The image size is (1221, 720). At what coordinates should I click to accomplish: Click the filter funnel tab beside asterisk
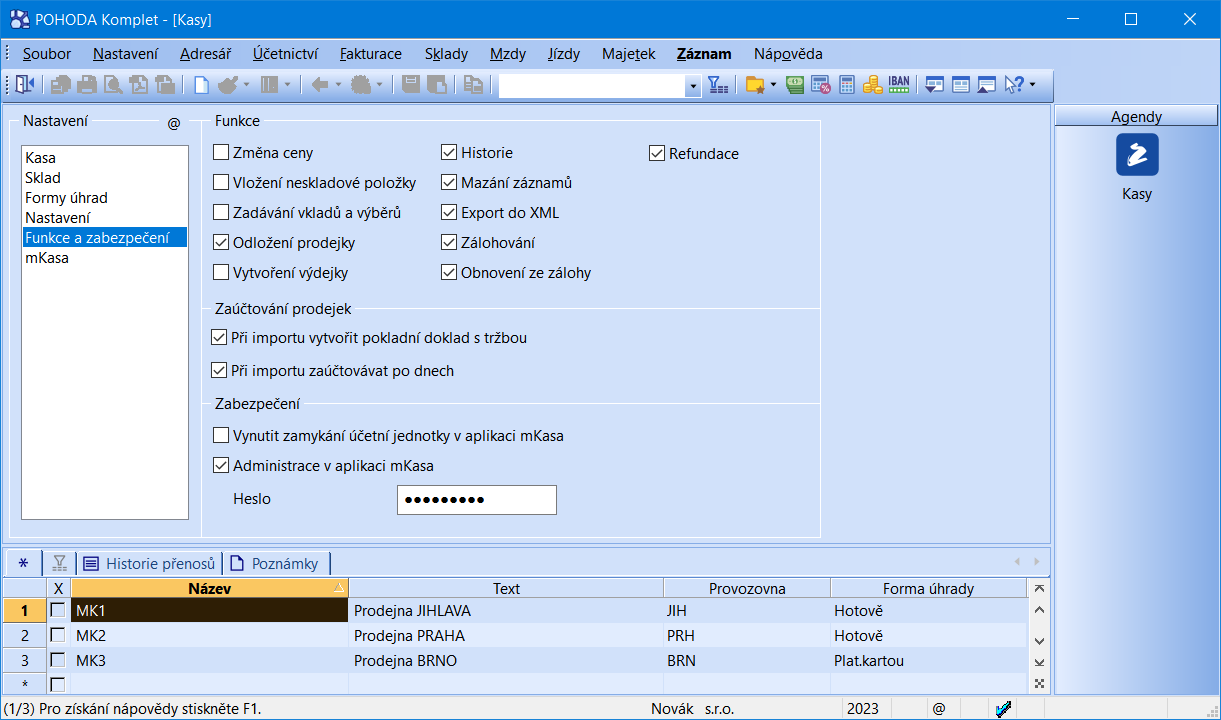click(60, 563)
